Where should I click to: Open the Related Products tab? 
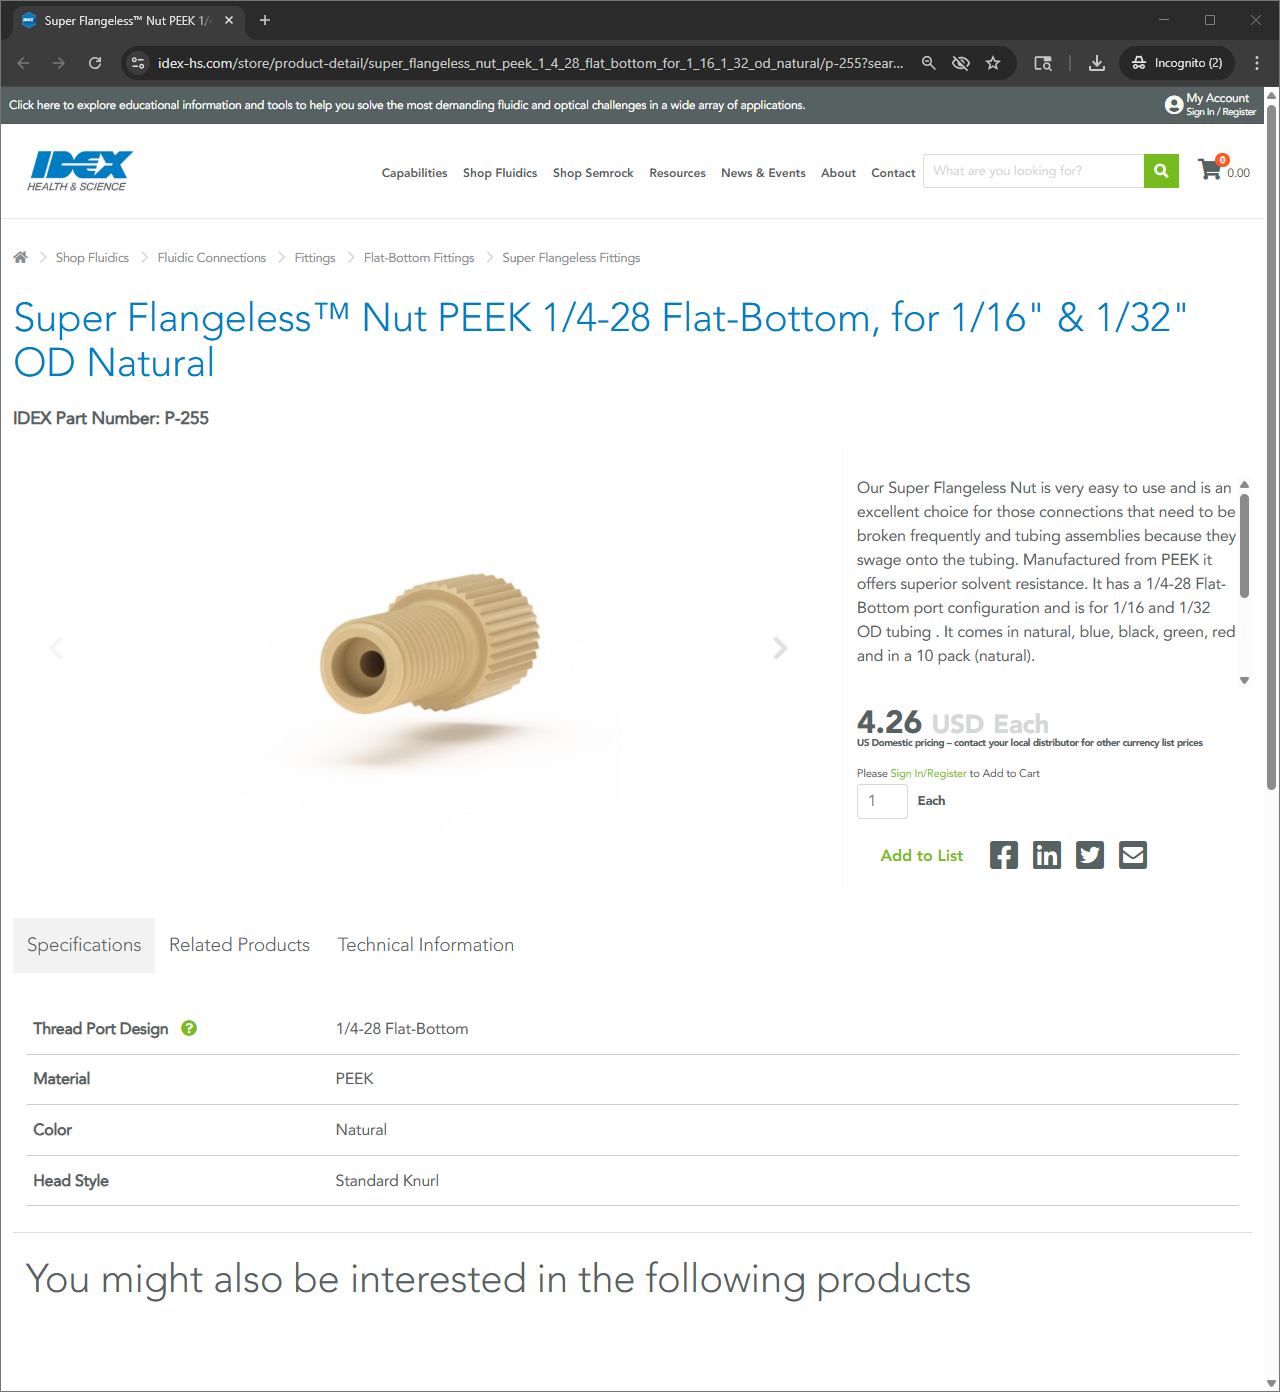click(239, 945)
